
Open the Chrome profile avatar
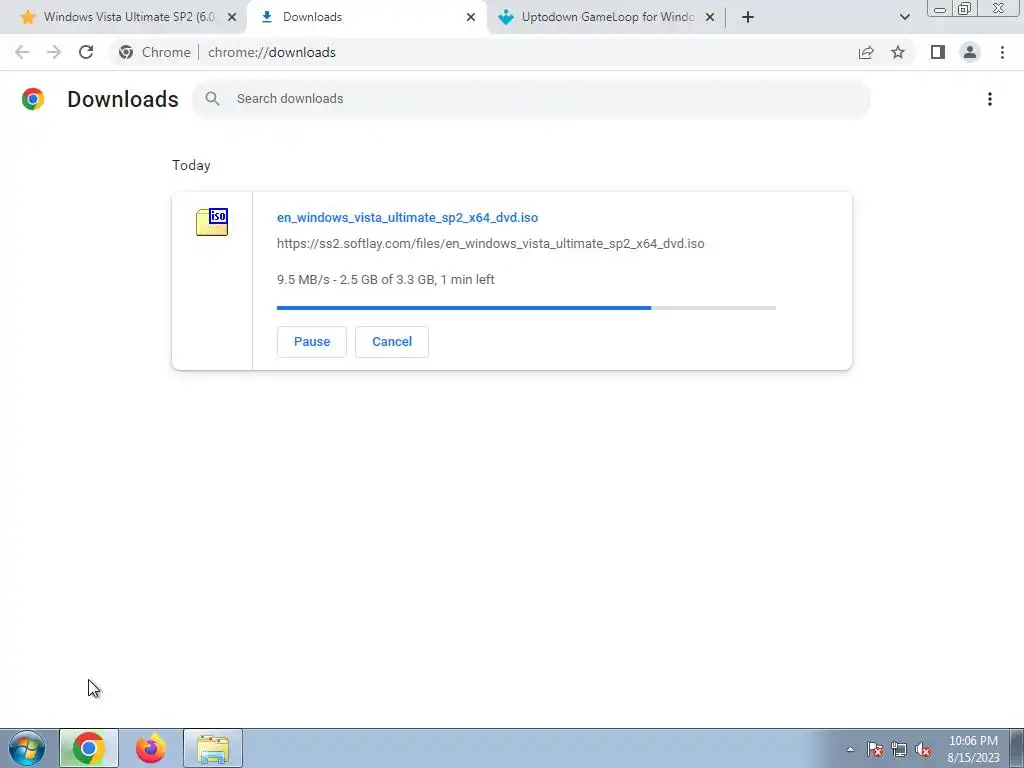coord(970,52)
